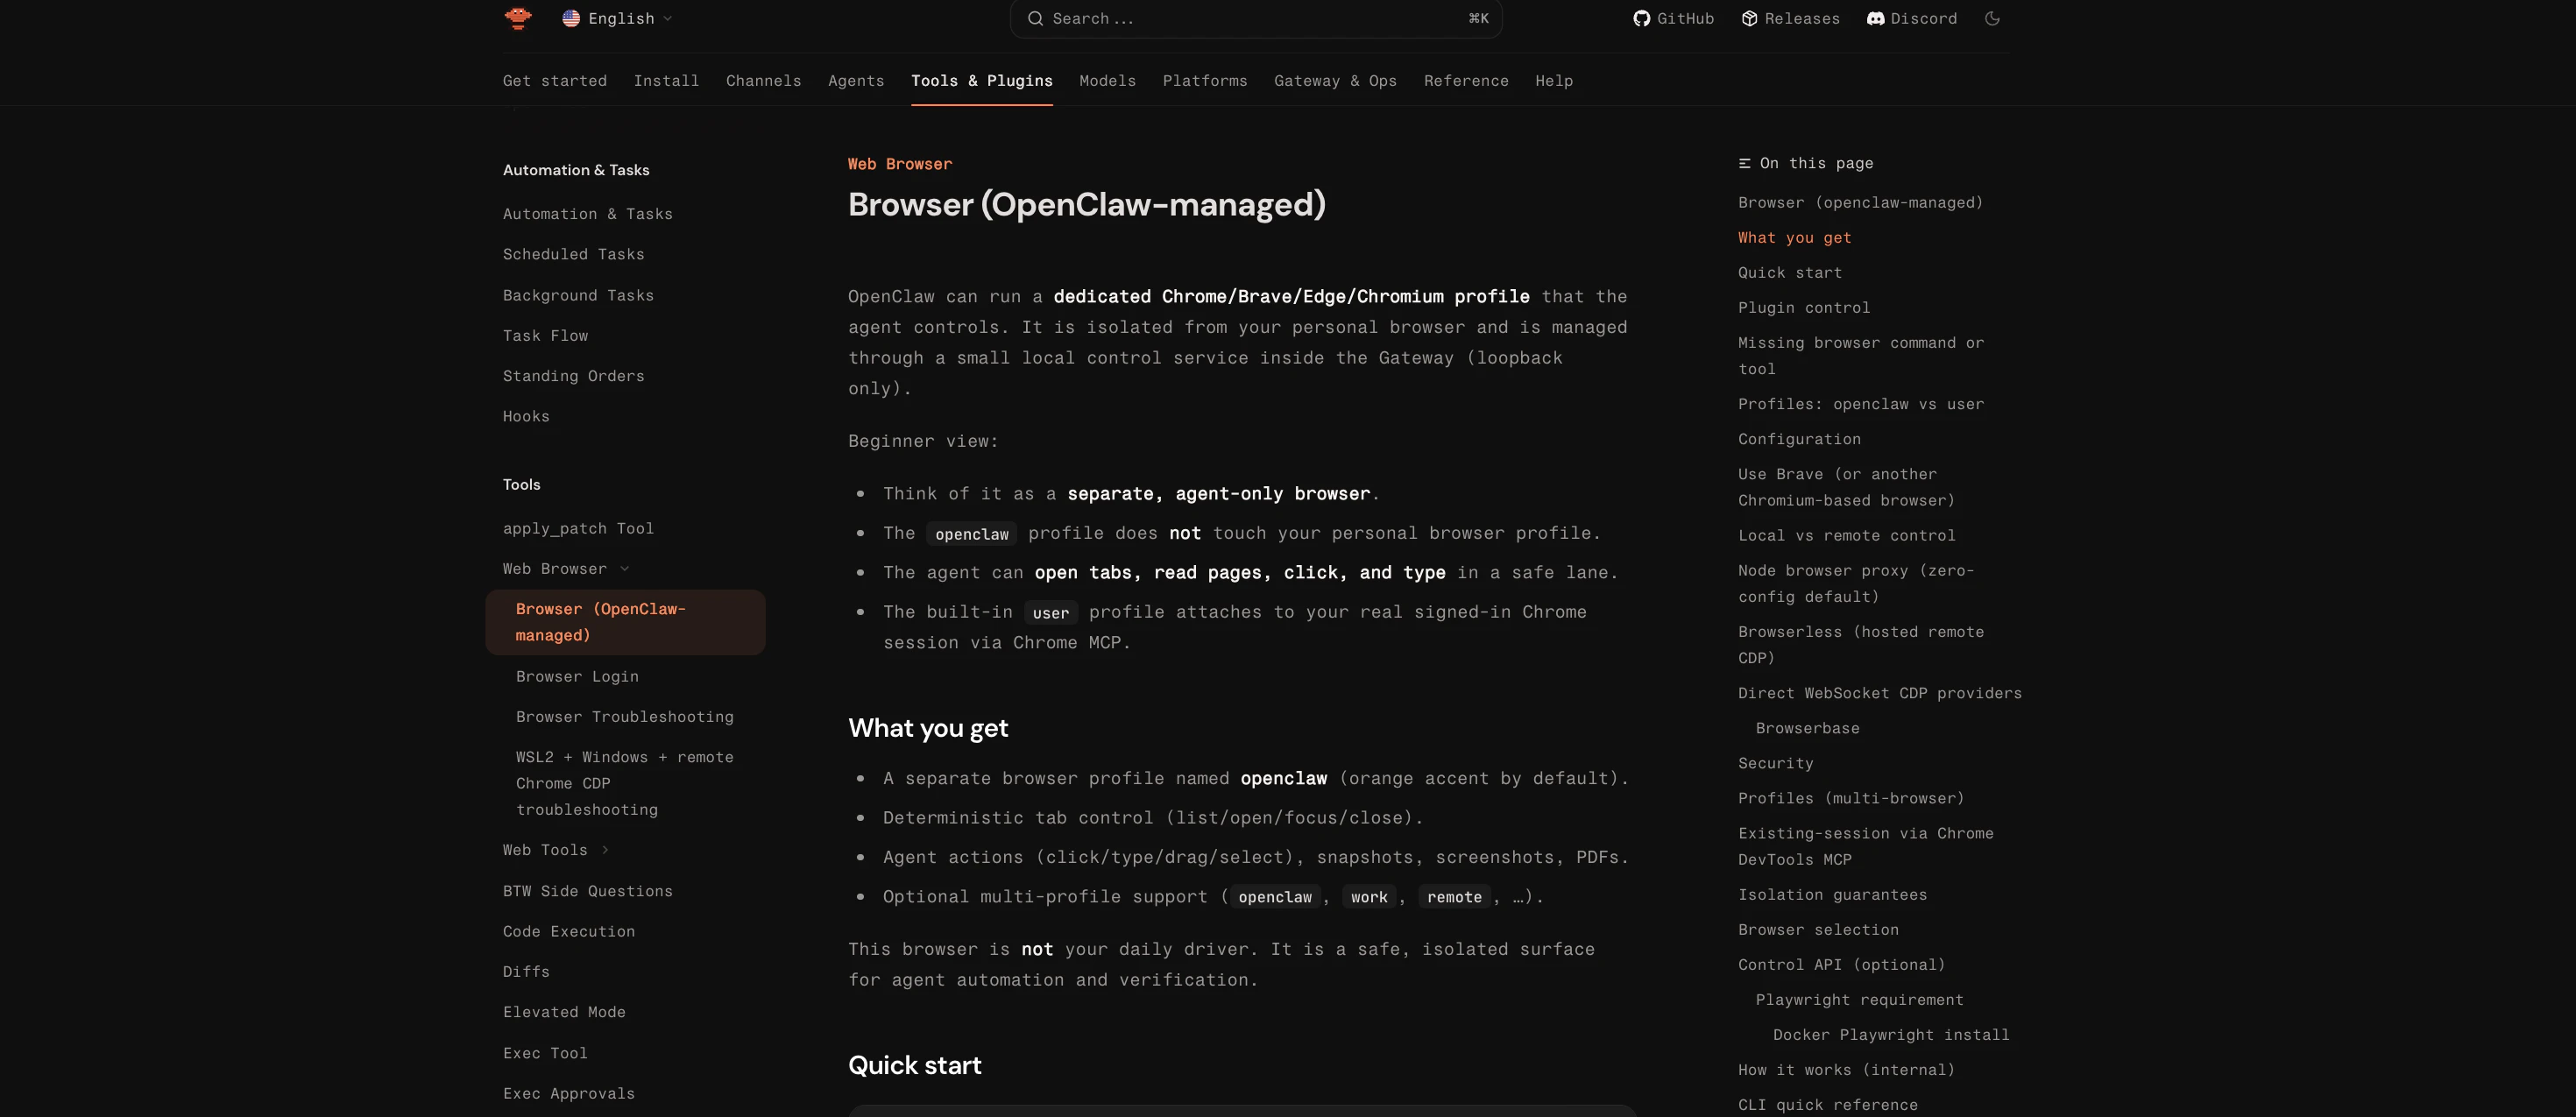Viewport: 2576px width, 1117px height.
Task: Open Standing Orders sidebar page
Action: (x=573, y=376)
